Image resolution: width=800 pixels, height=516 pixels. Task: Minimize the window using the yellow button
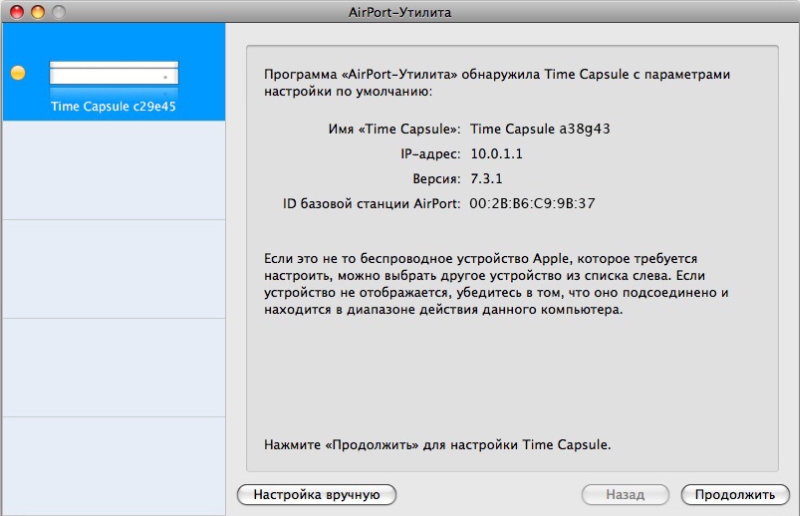[38, 11]
